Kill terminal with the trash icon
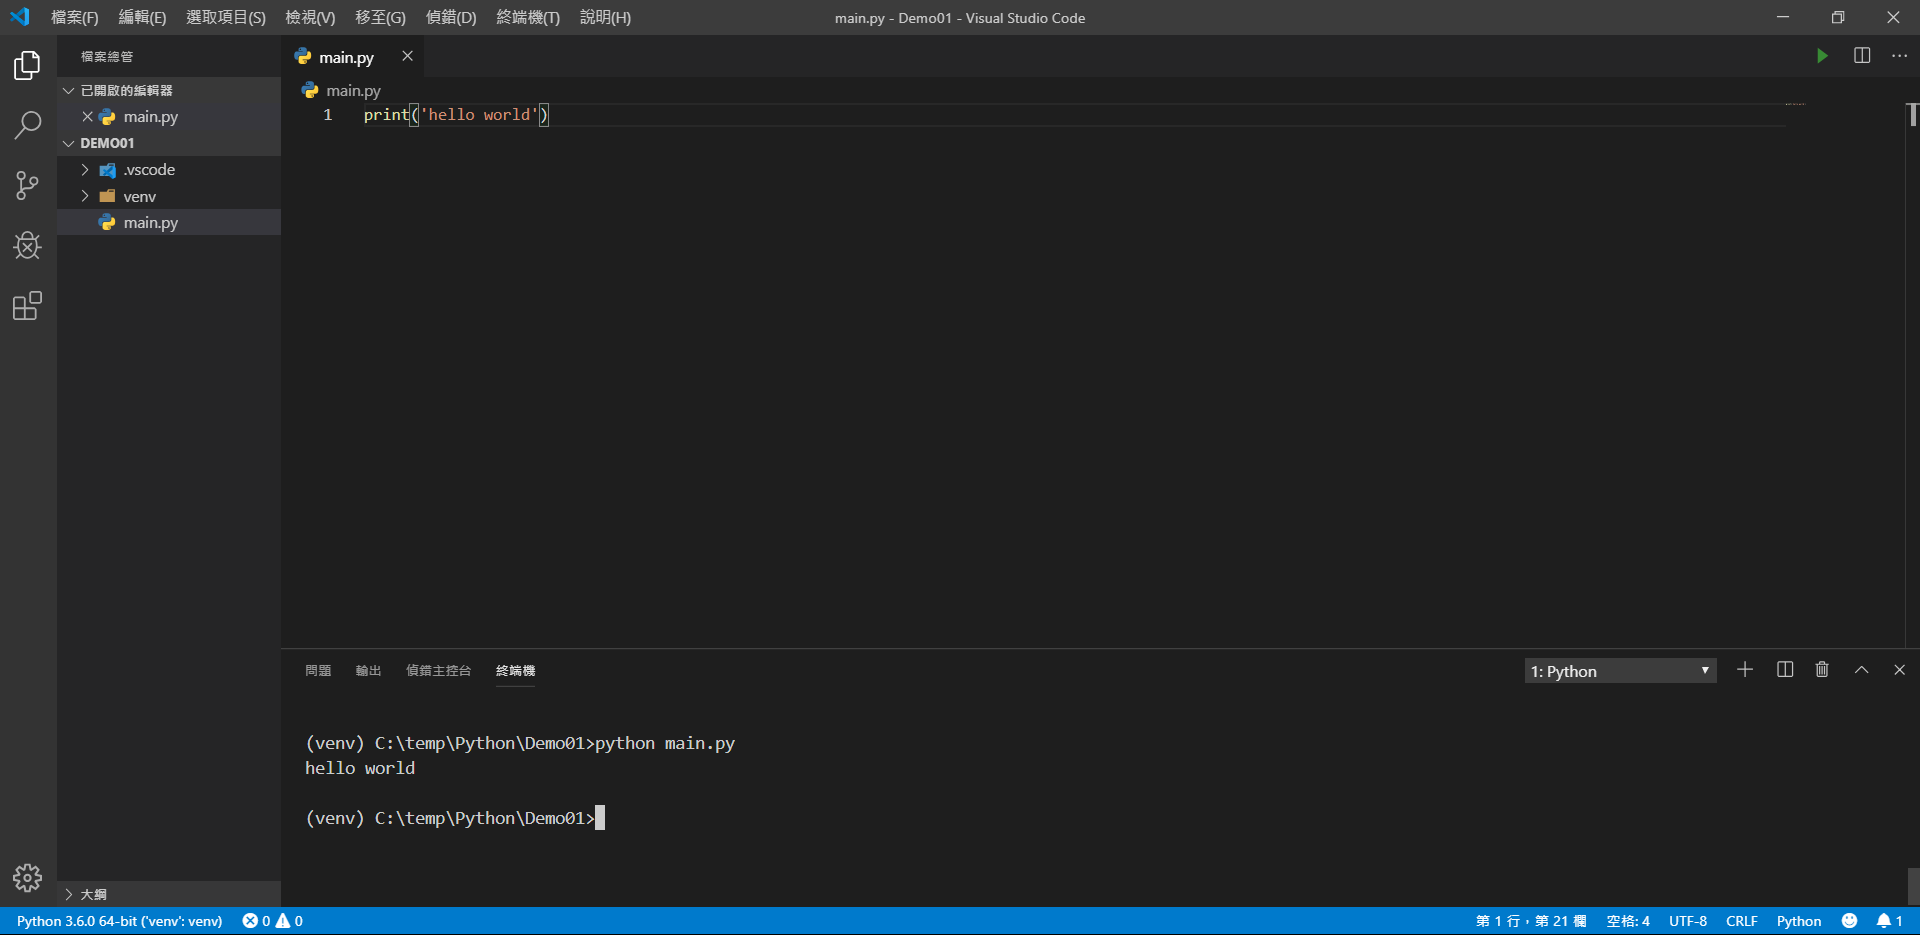Image resolution: width=1920 pixels, height=935 pixels. pyautogui.click(x=1822, y=670)
